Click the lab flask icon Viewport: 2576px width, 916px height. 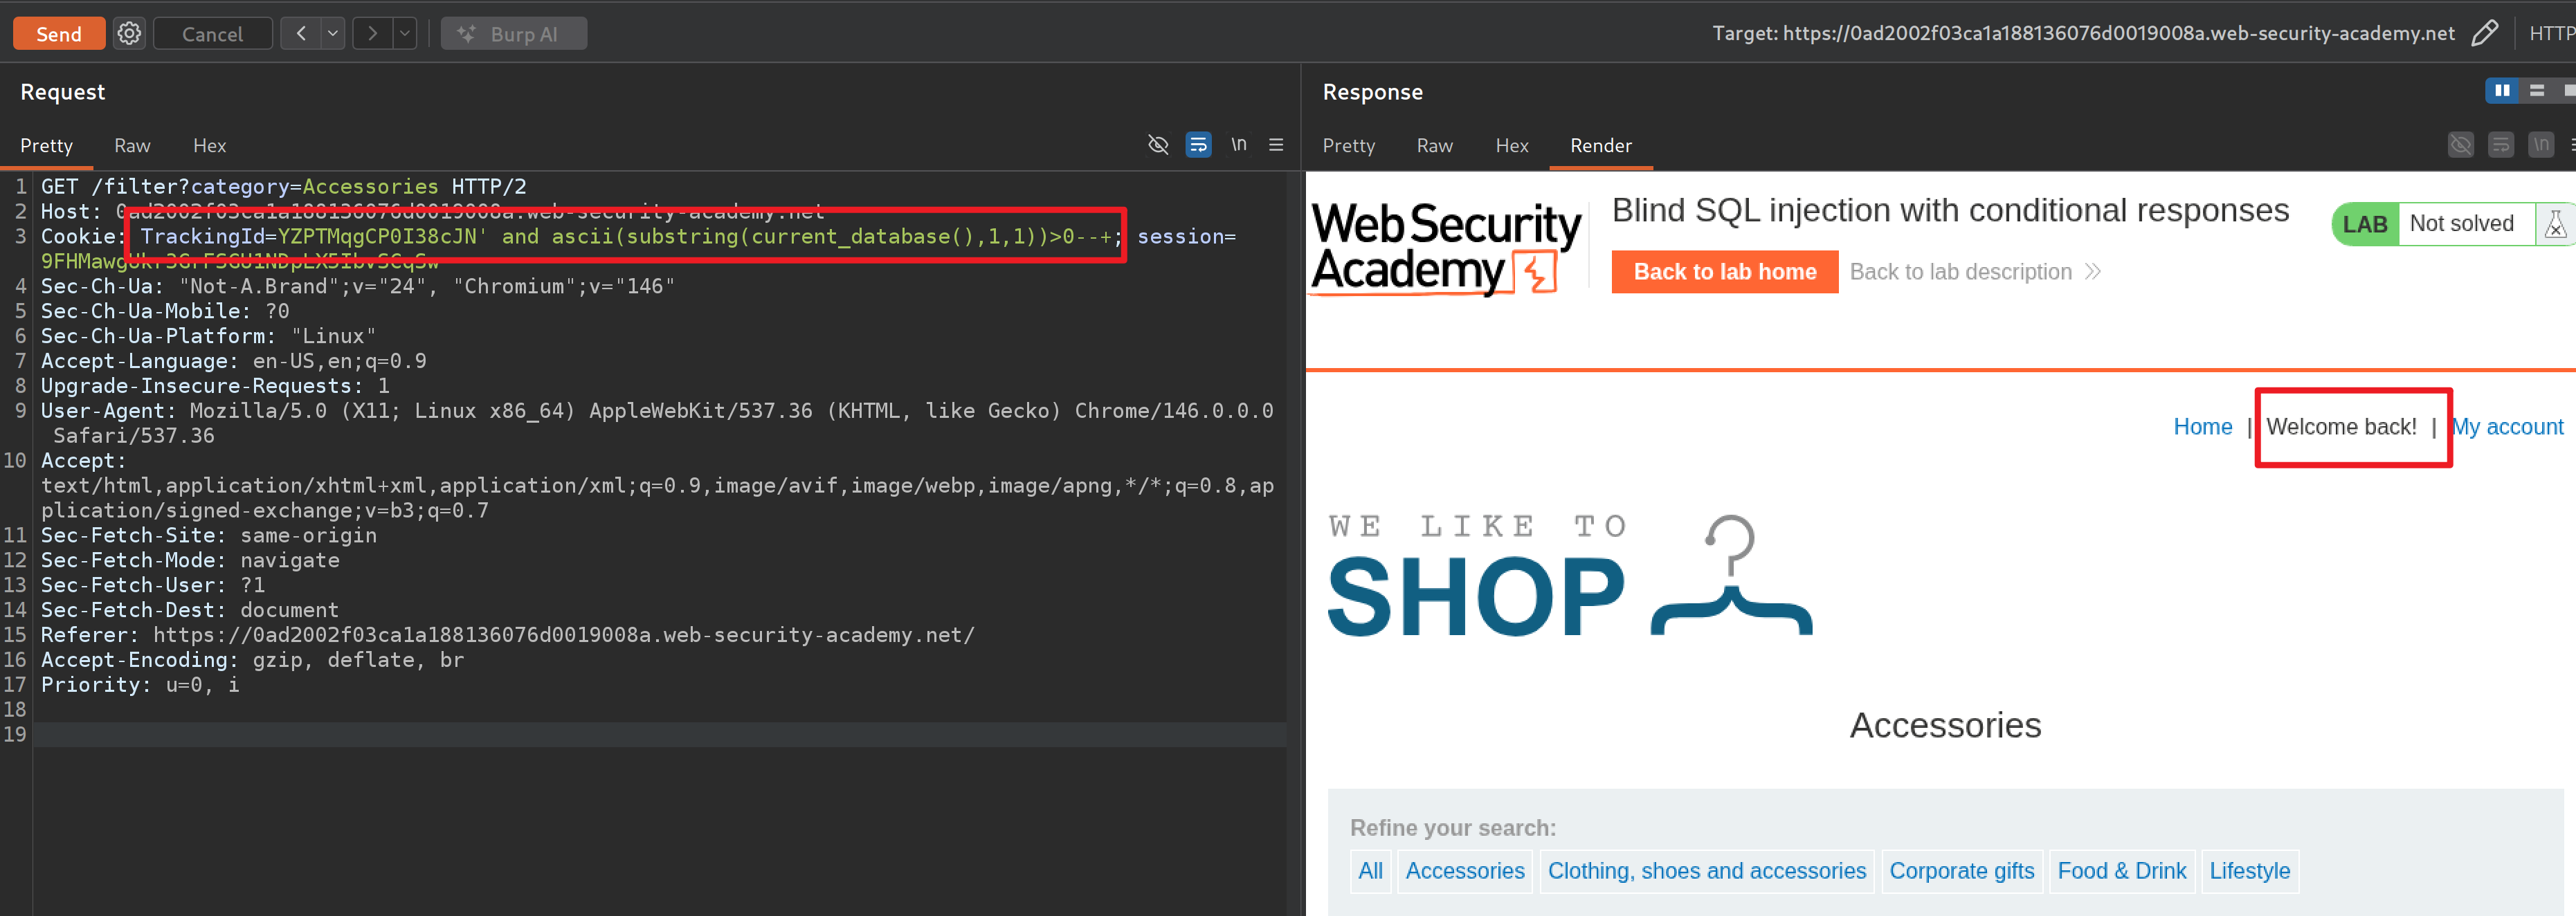(2555, 224)
